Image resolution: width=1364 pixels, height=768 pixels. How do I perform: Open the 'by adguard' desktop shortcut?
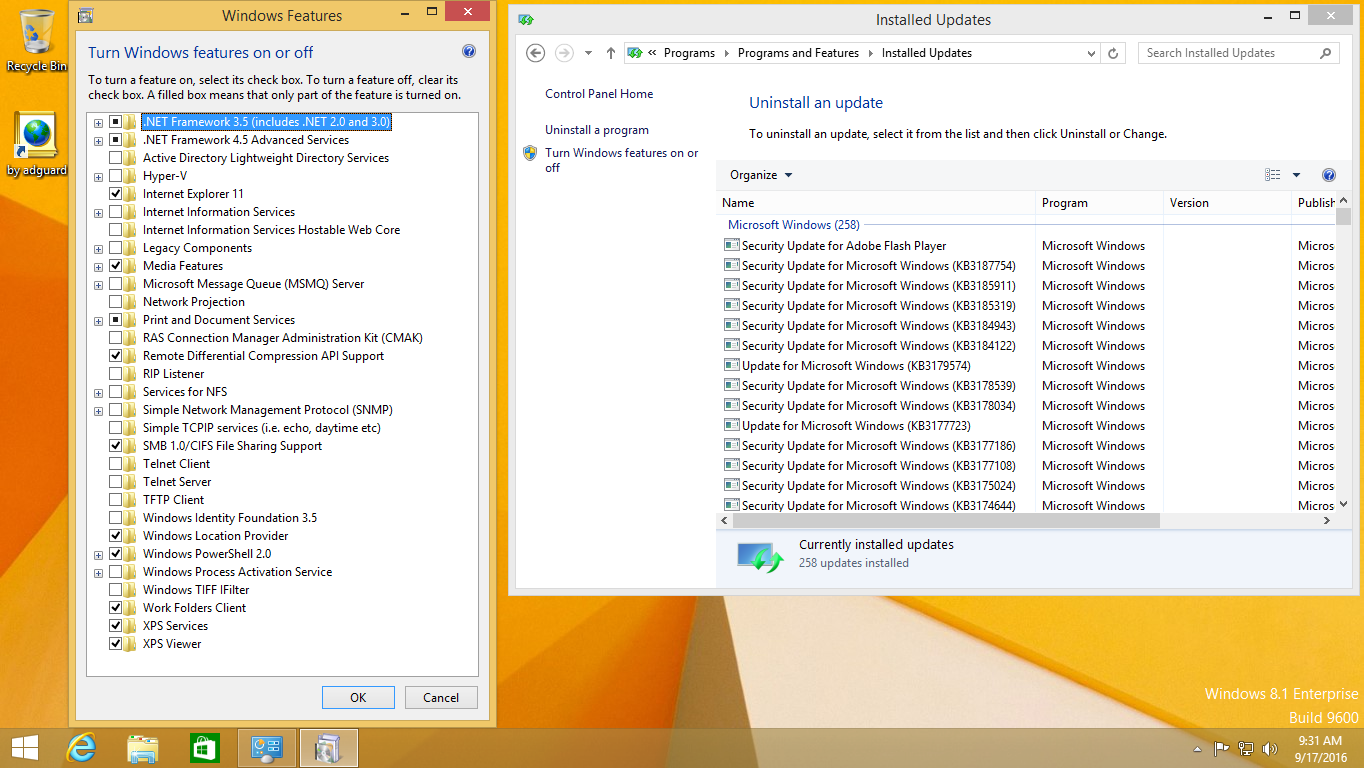coord(36,143)
